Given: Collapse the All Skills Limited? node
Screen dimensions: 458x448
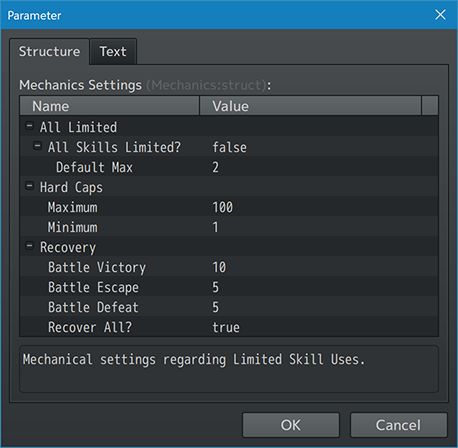Looking at the screenshot, I should point(37,146).
